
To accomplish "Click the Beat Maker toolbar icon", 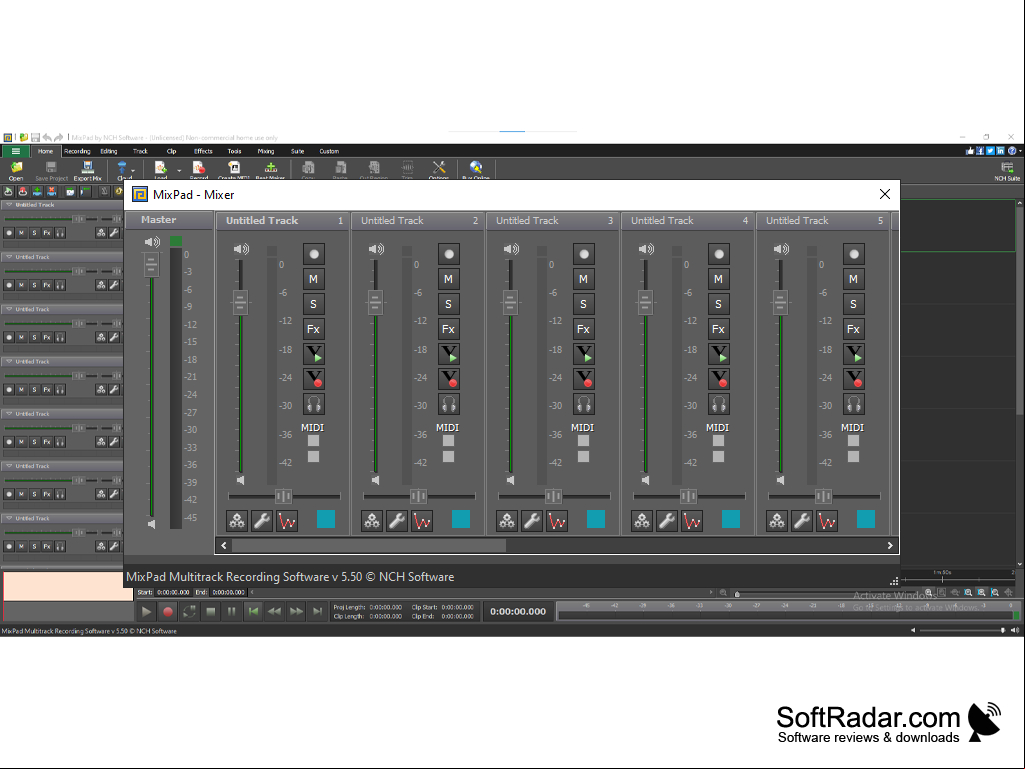I will click(x=270, y=170).
